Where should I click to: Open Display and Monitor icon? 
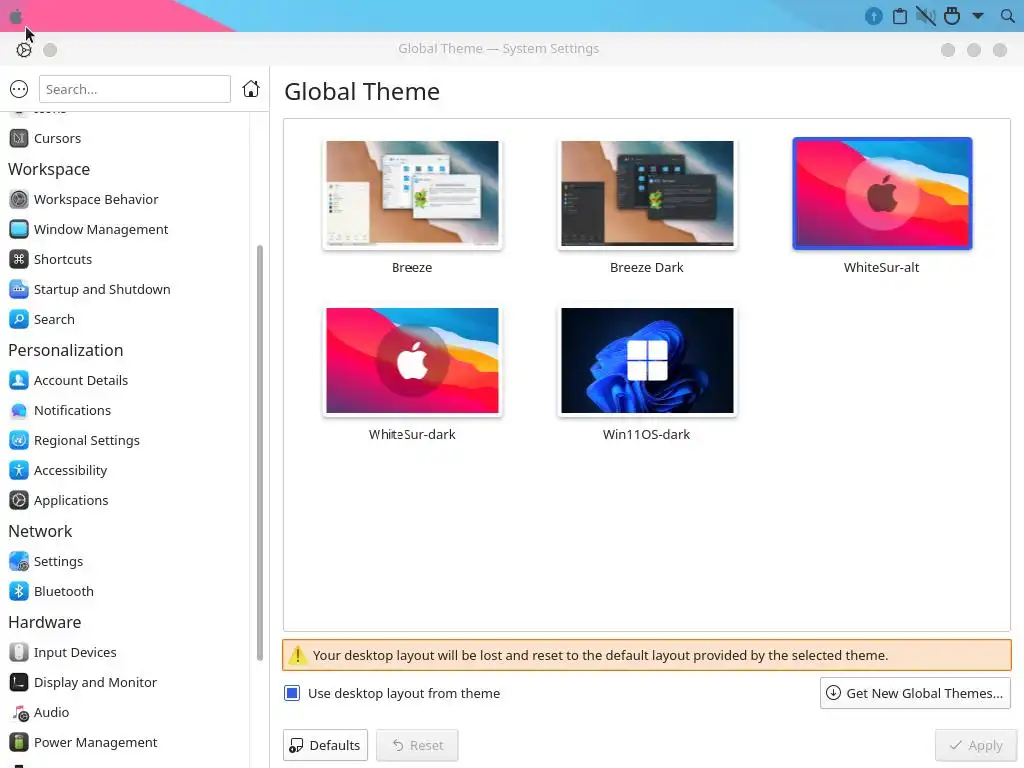[x=19, y=682]
